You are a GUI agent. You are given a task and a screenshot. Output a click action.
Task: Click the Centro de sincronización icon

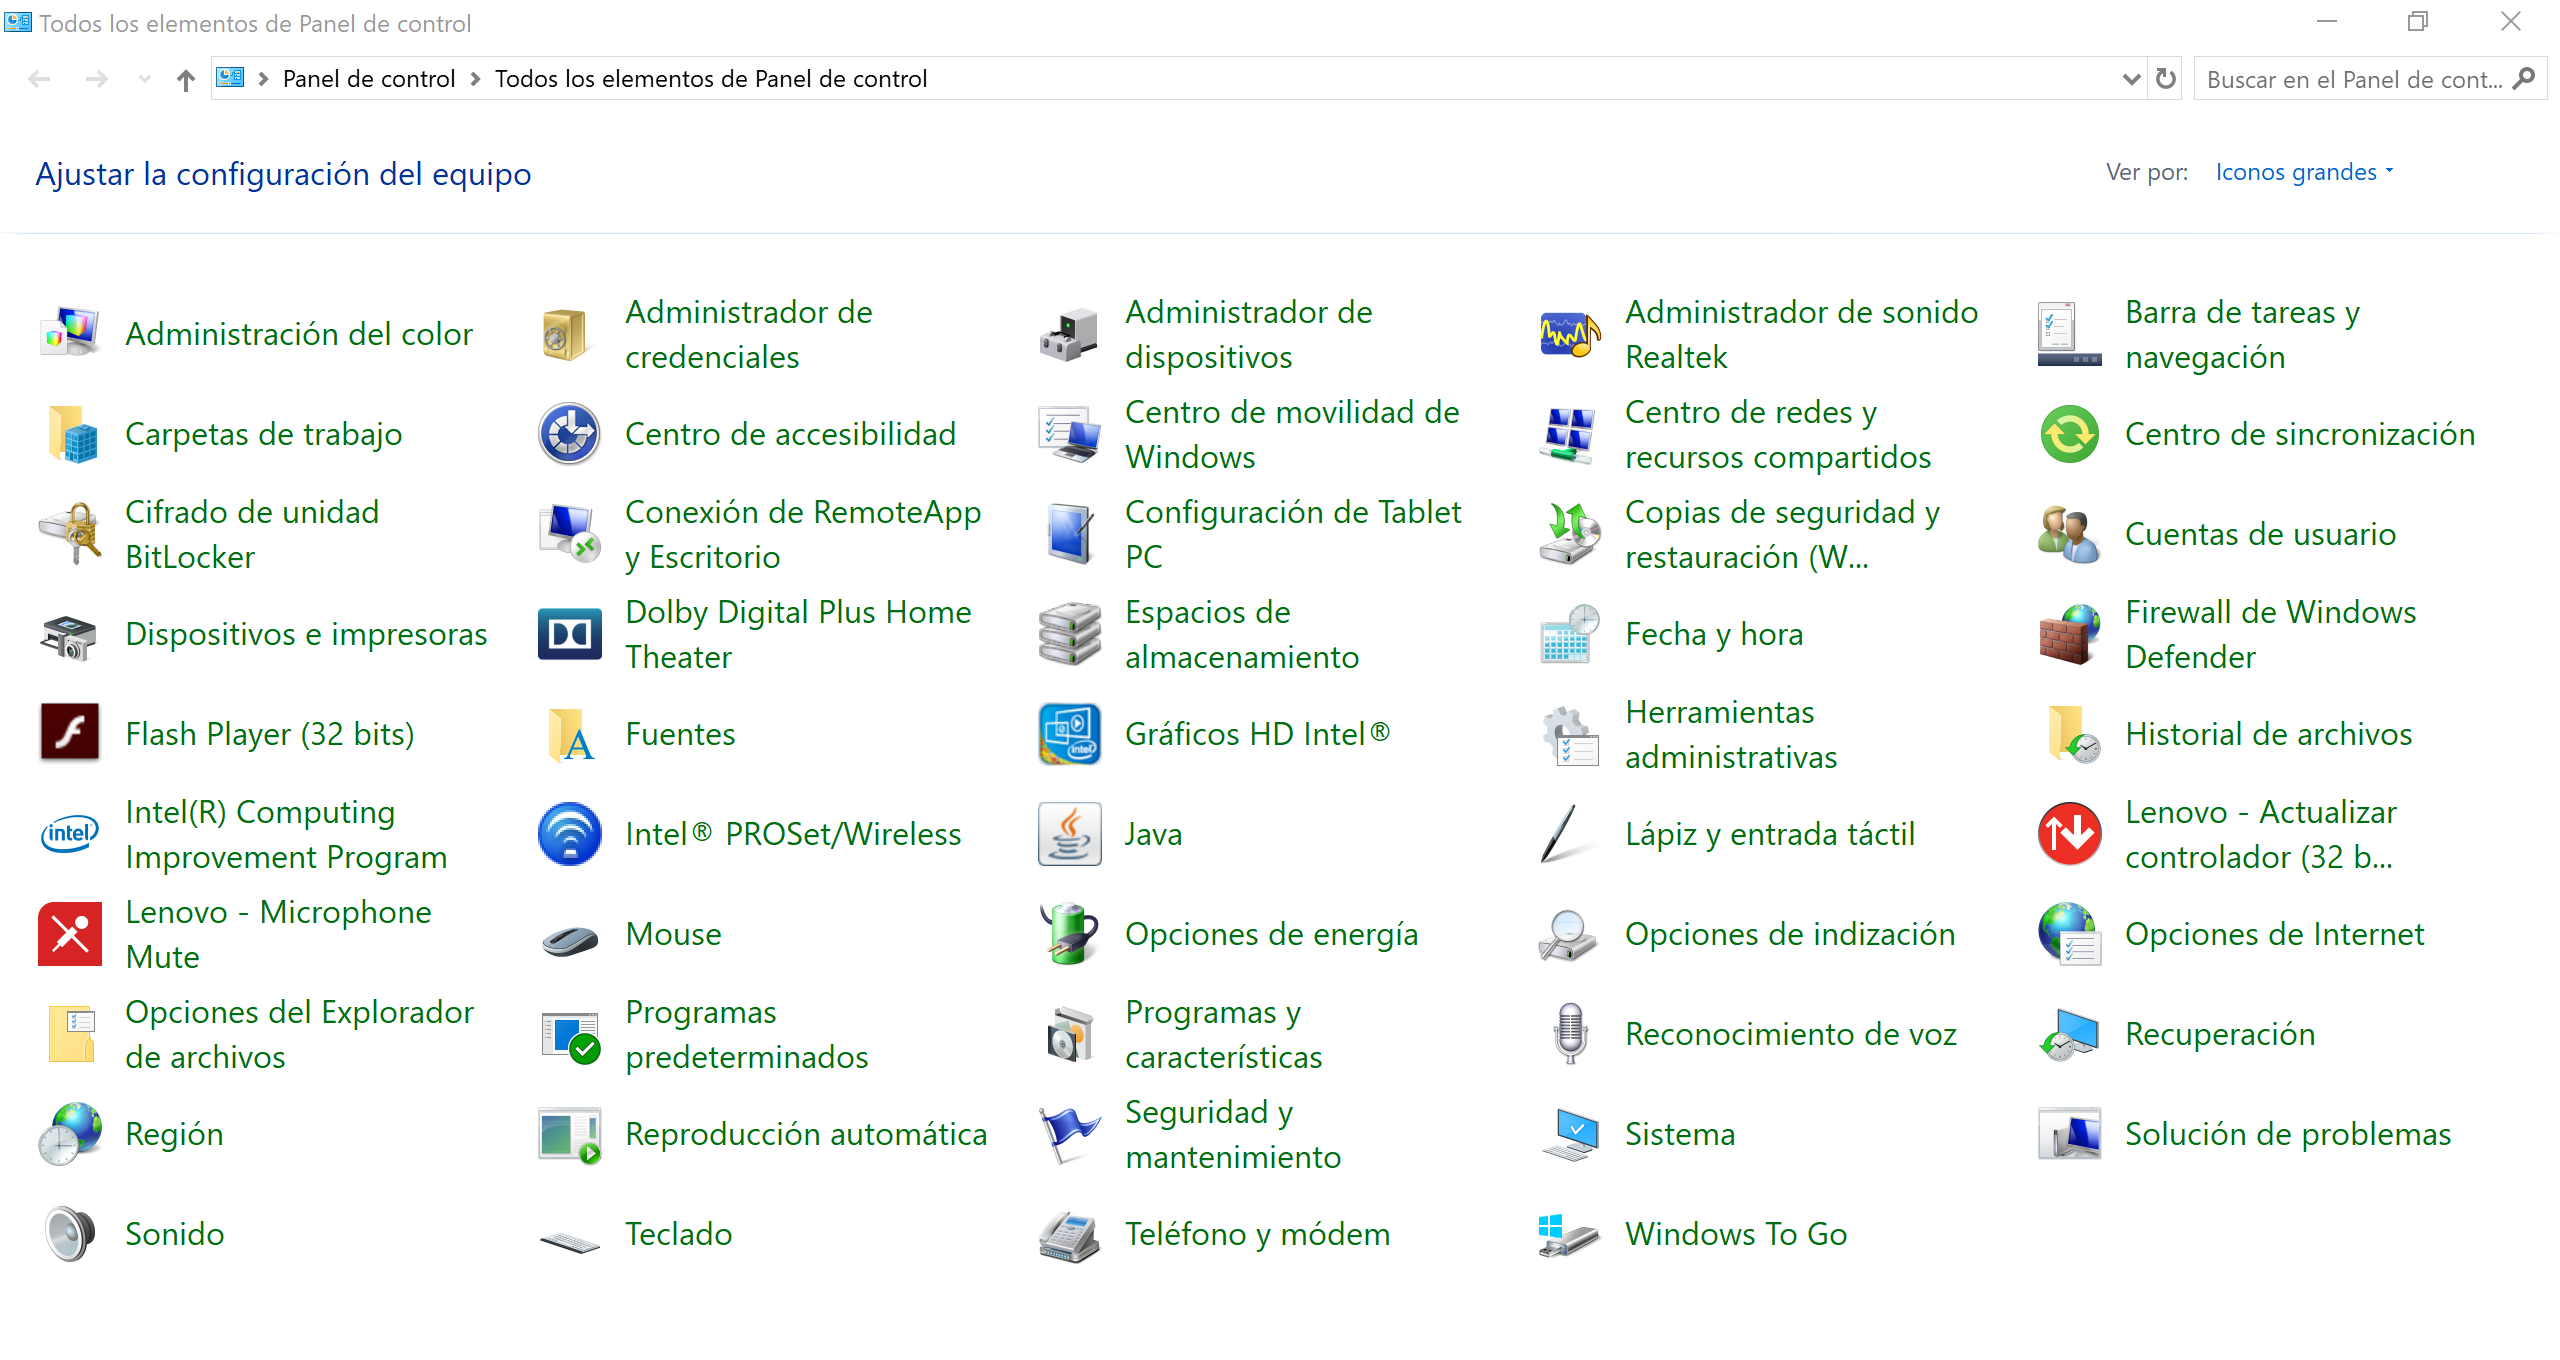pyautogui.click(x=2069, y=434)
